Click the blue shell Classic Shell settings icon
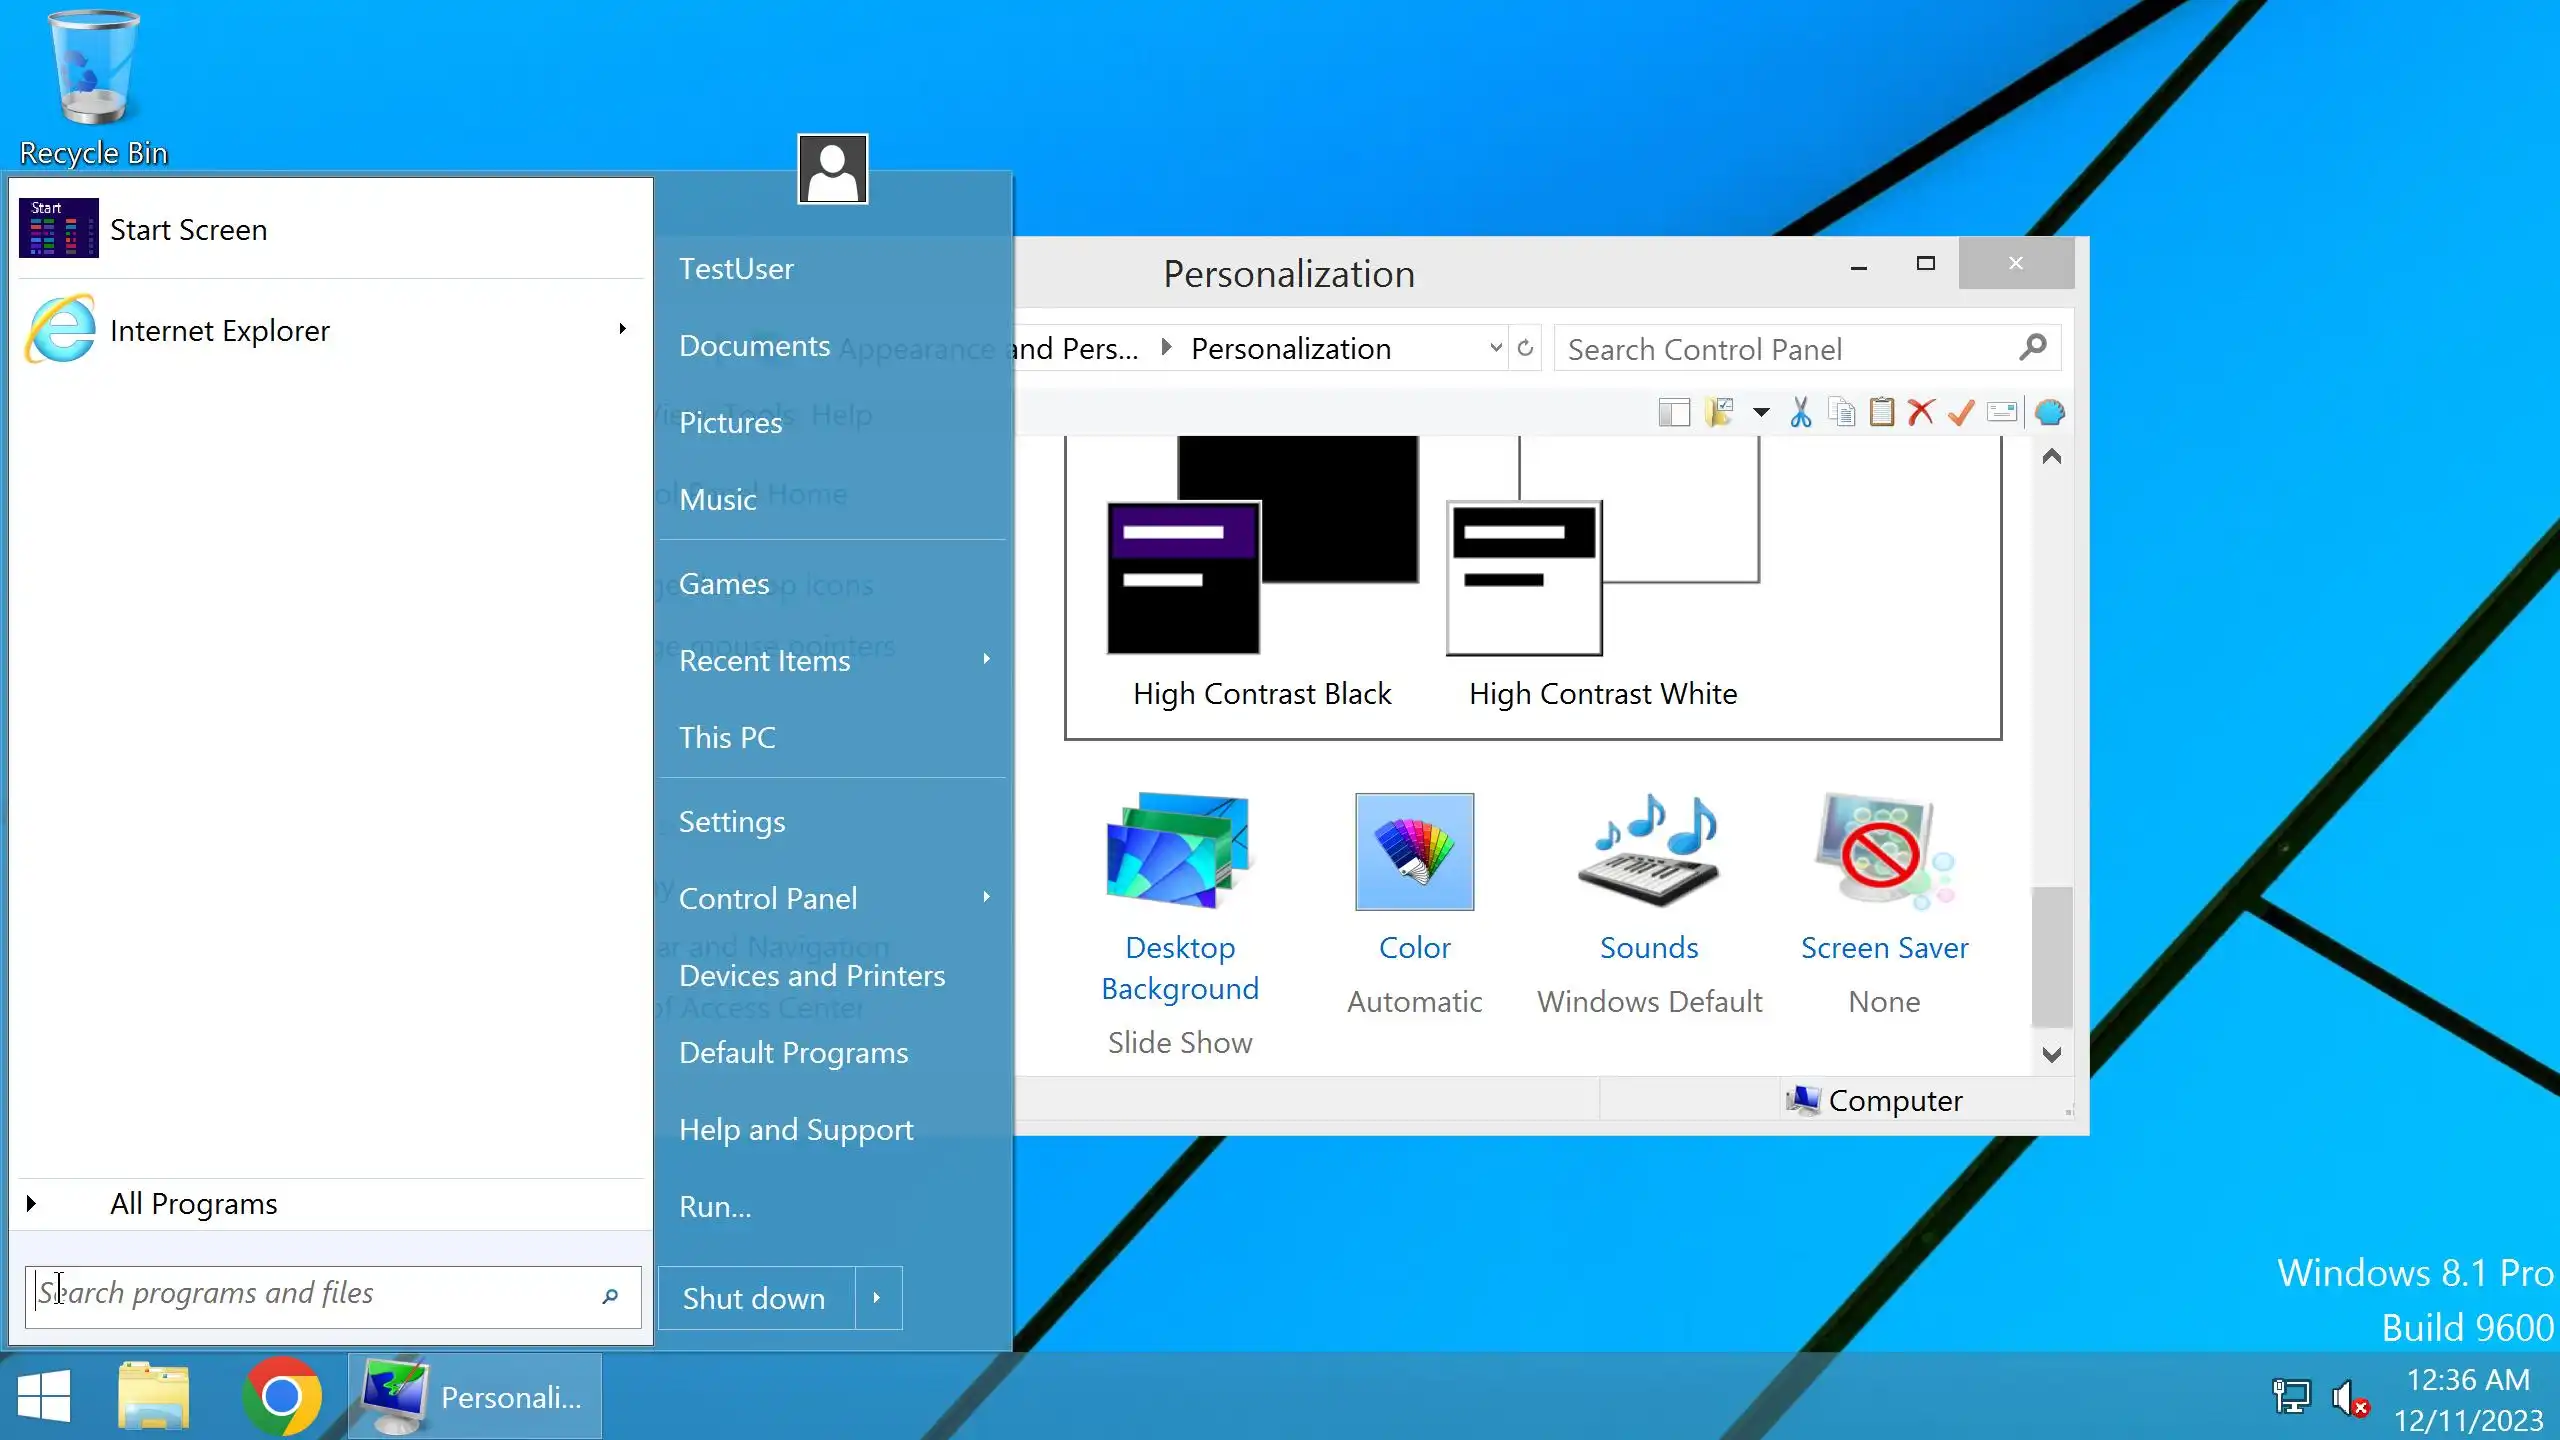Image resolution: width=2560 pixels, height=1440 pixels. [2050, 412]
